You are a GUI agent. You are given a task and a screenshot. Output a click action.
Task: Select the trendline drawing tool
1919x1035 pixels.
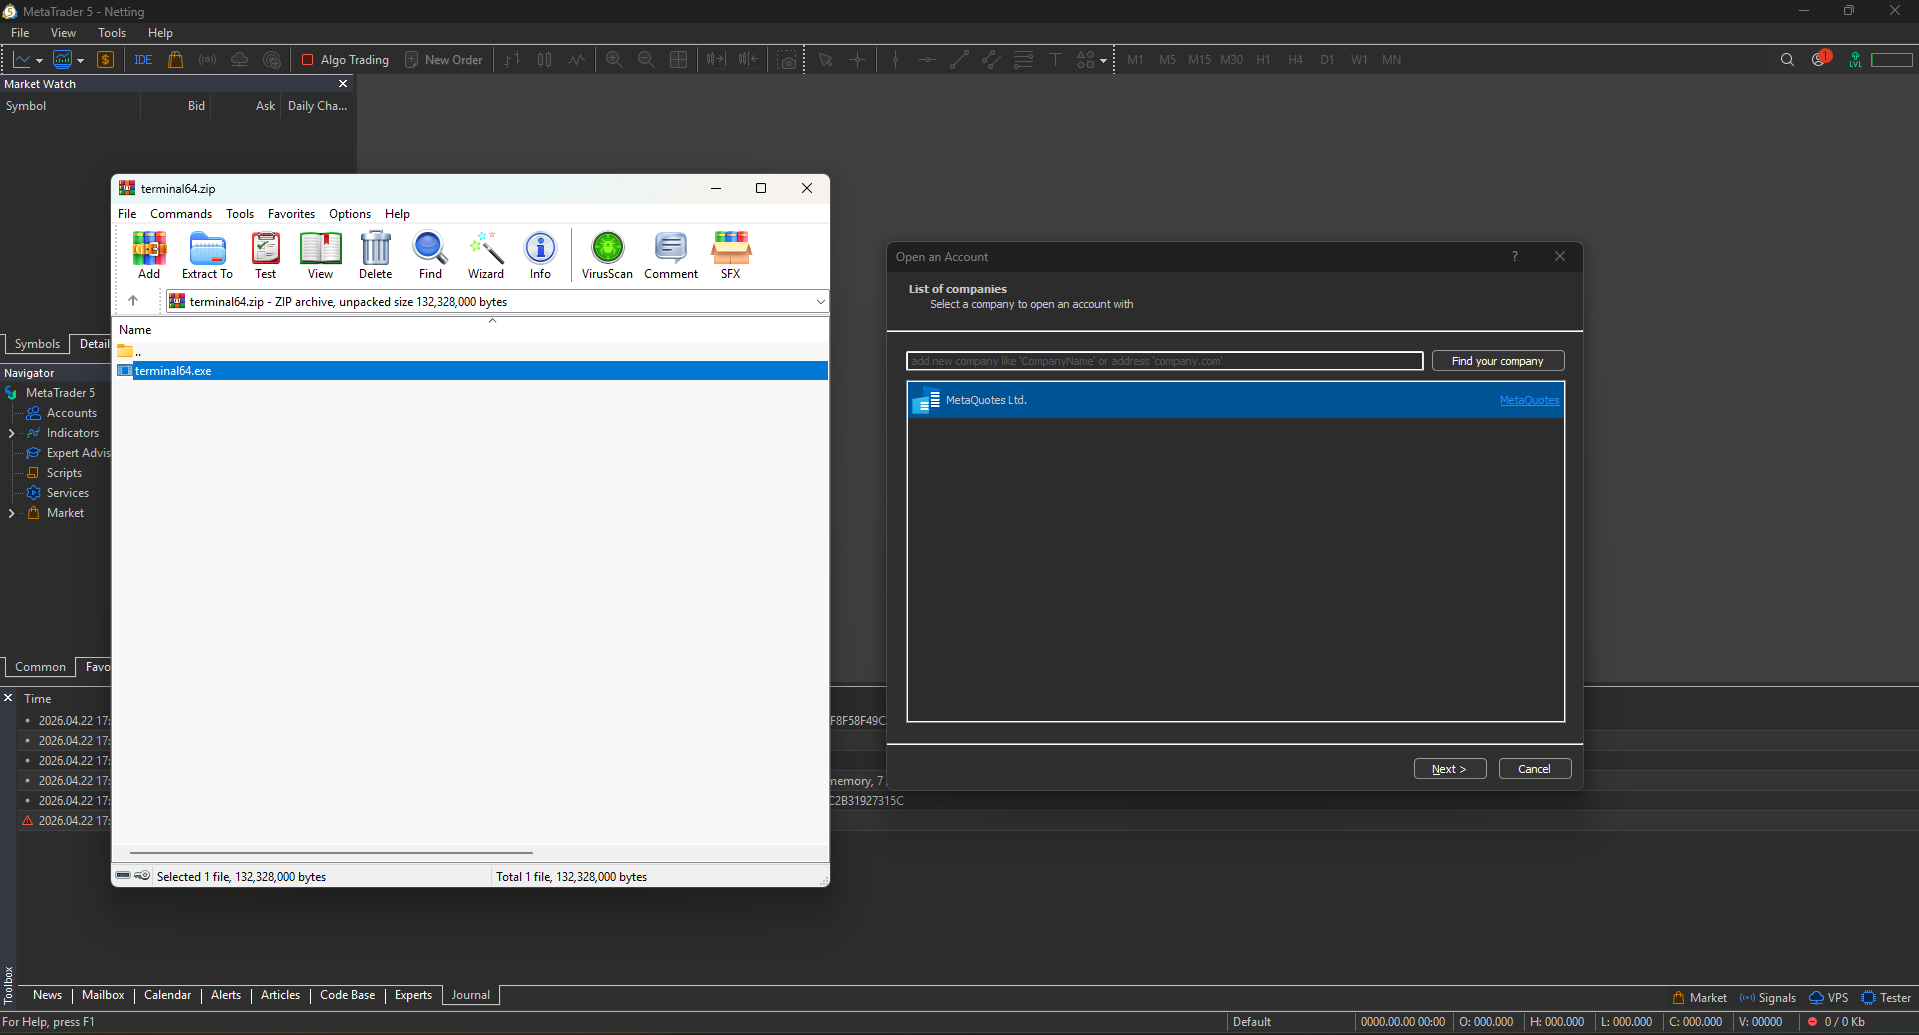click(x=959, y=60)
